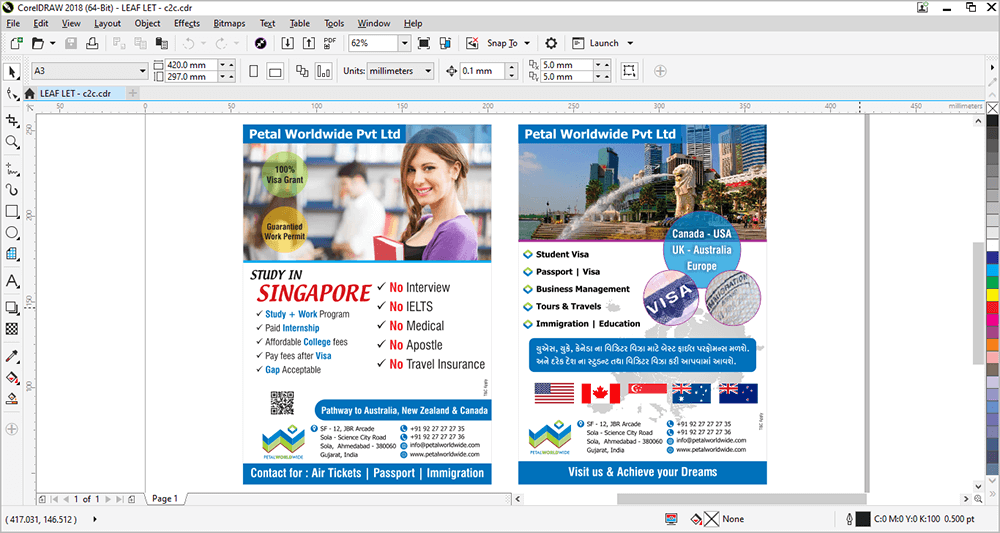This screenshot has height=533, width=1000.
Task: Select the Rectangle tool
Action: [x=12, y=211]
